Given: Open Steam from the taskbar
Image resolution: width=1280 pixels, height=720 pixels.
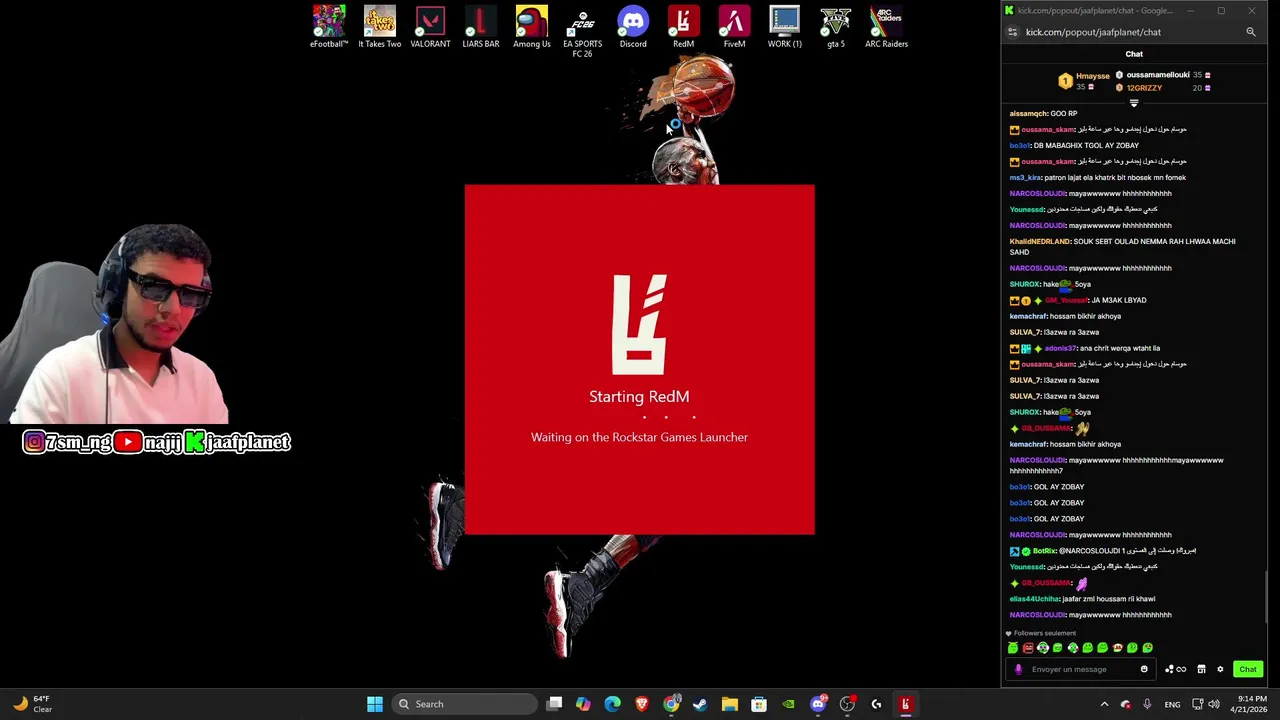Looking at the screenshot, I should click(x=700, y=704).
